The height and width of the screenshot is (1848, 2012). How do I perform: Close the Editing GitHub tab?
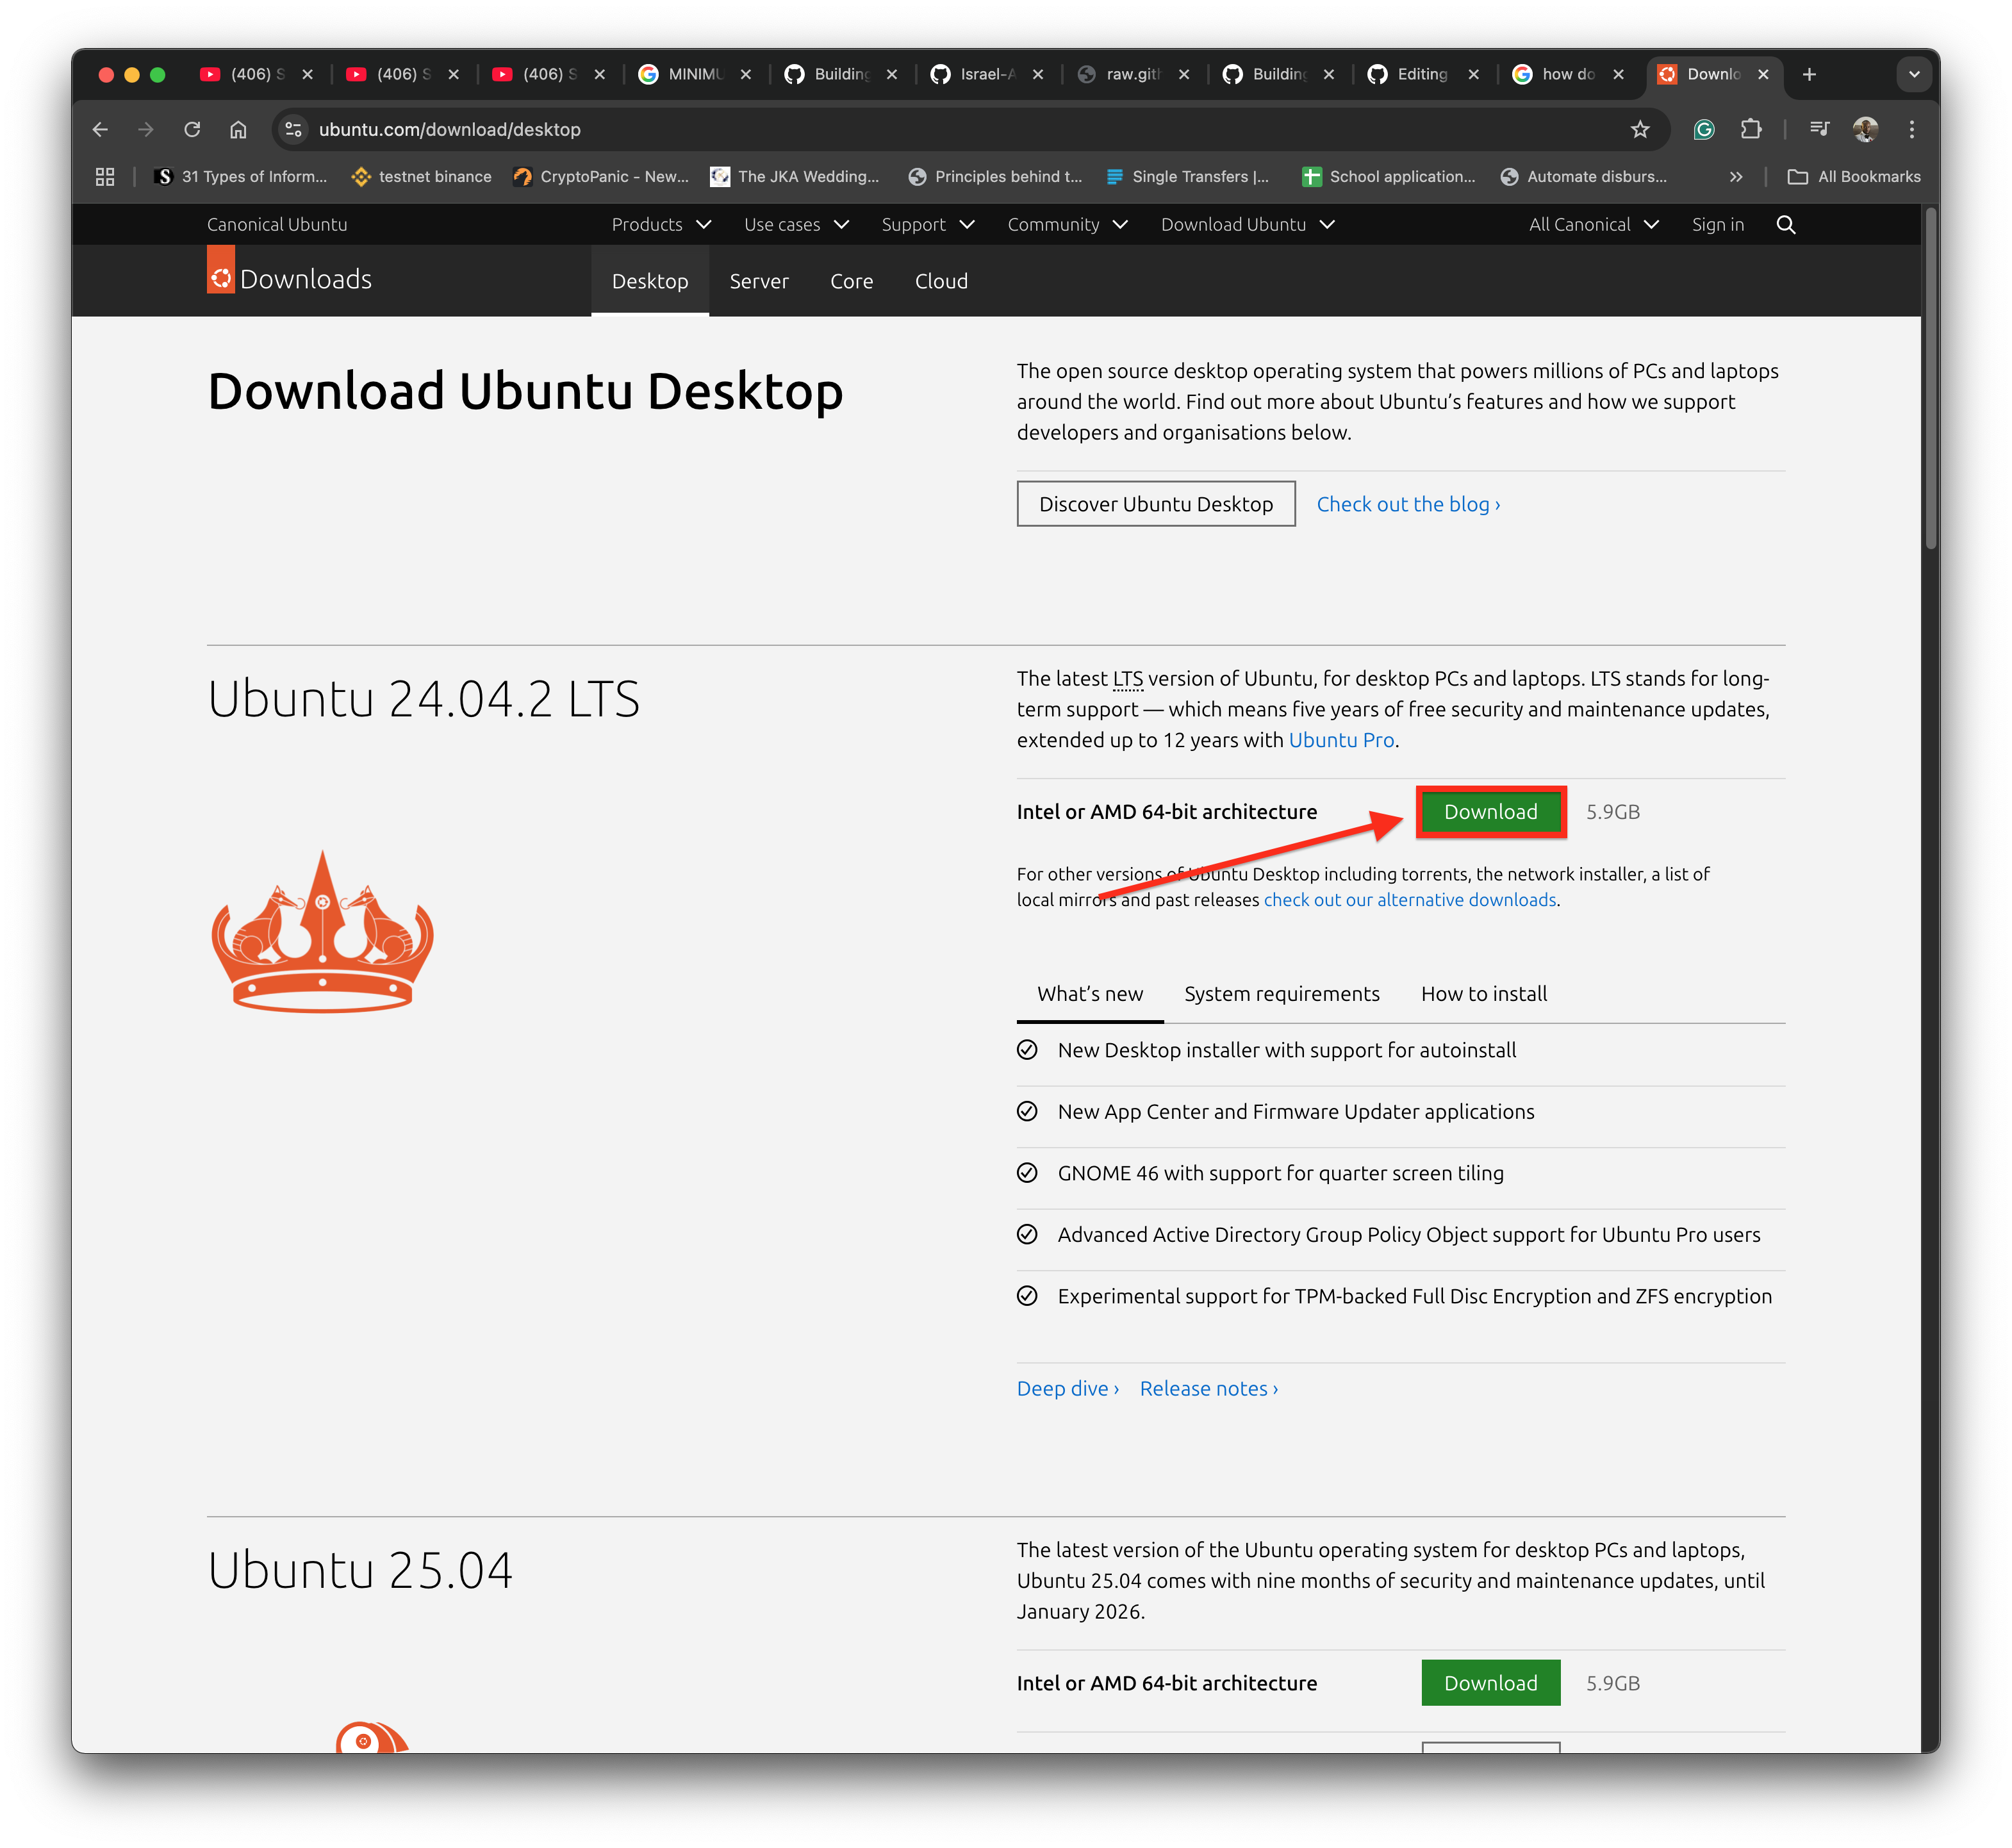(x=1473, y=74)
